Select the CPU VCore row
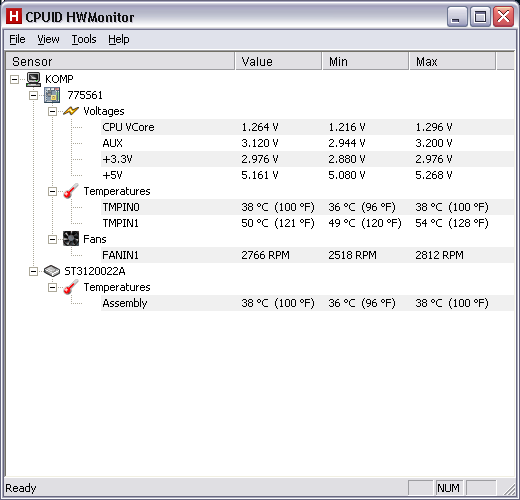This screenshot has width=520, height=500. click(x=307, y=127)
